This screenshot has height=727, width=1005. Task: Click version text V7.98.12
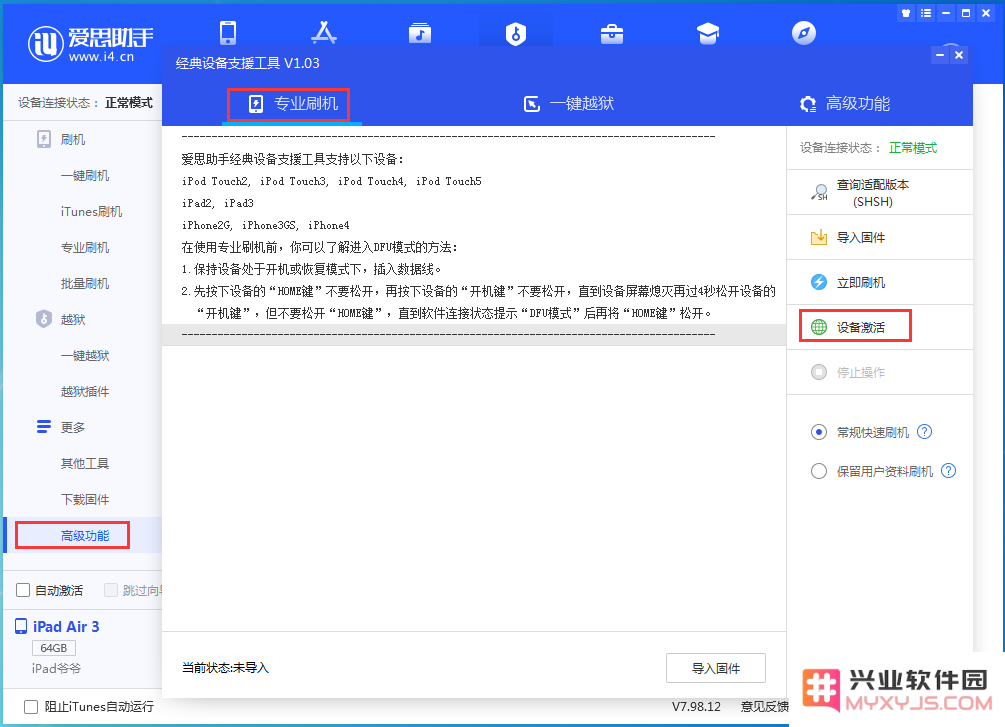tap(696, 706)
